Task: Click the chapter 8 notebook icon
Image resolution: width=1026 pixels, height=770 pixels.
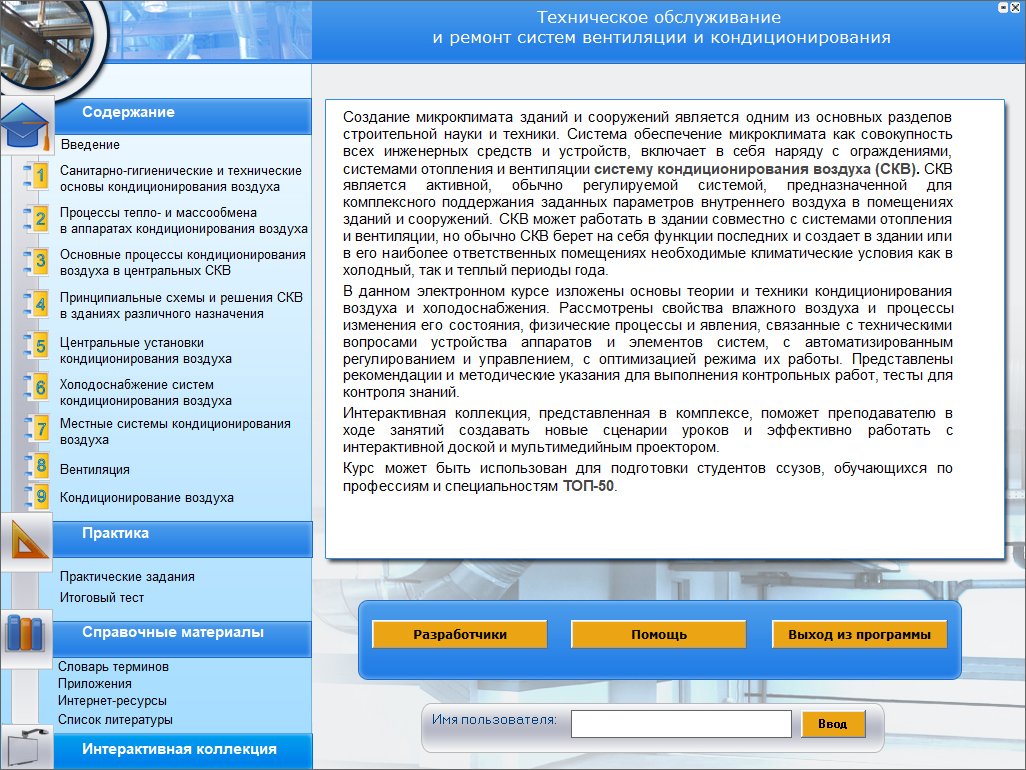Action: click(38, 467)
